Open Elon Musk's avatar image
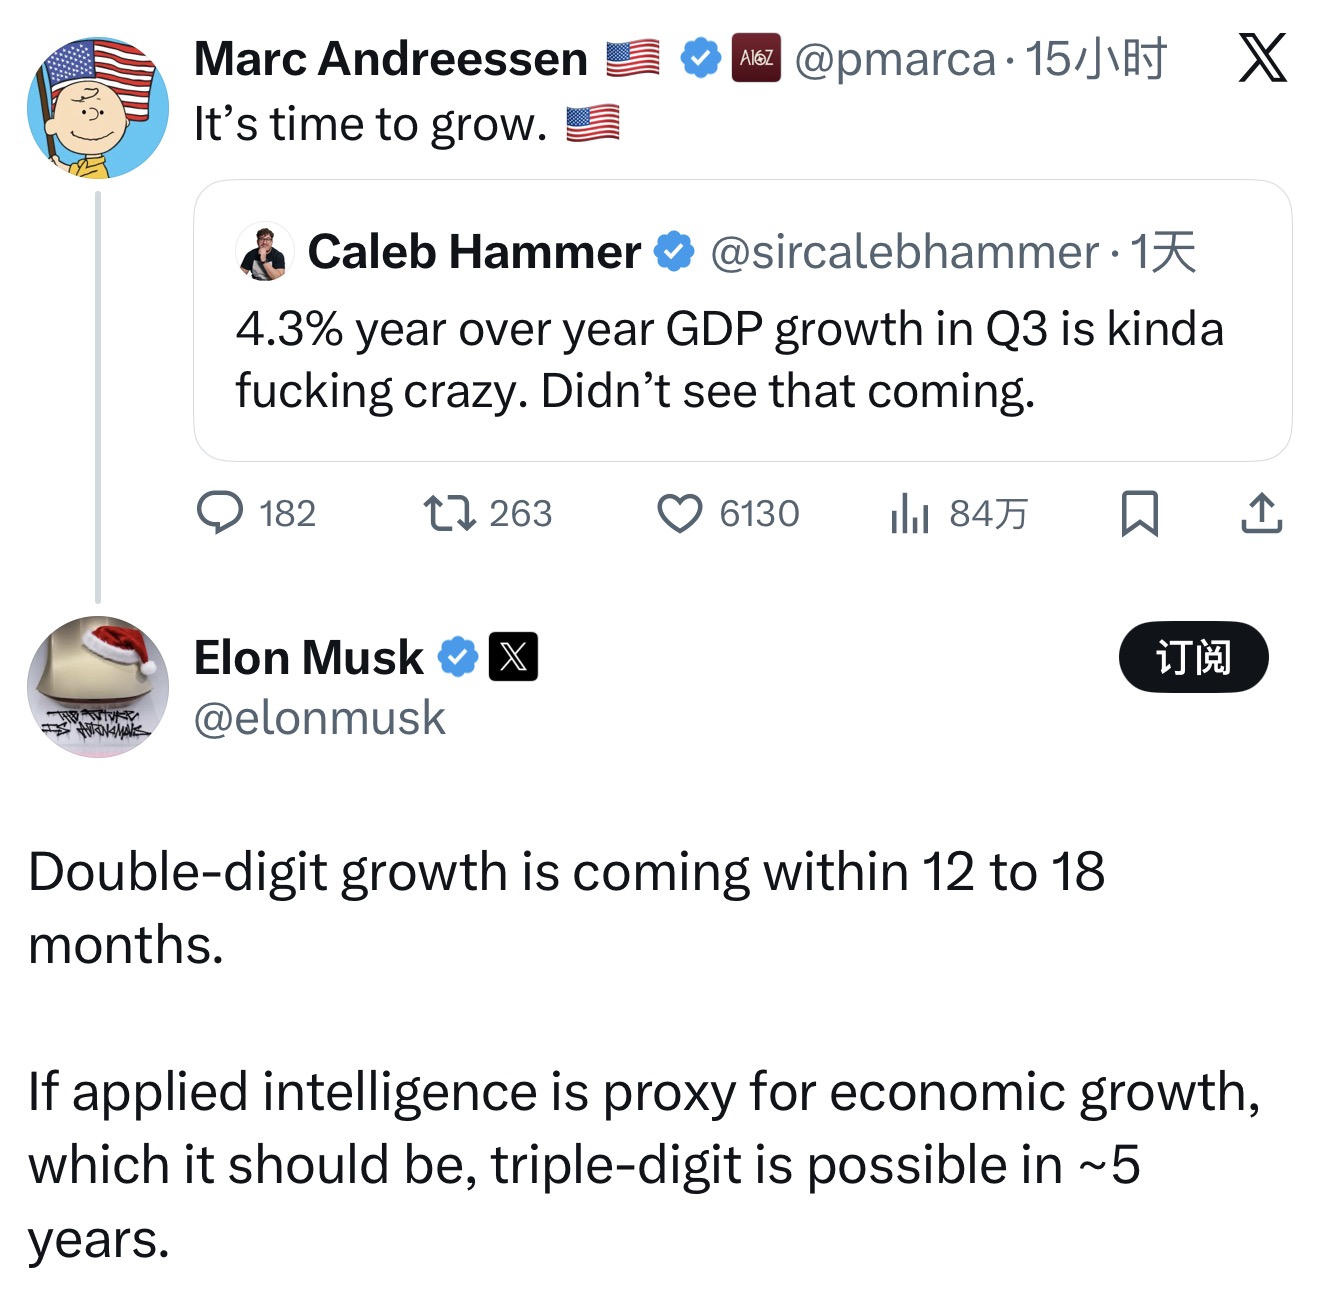 point(98,686)
